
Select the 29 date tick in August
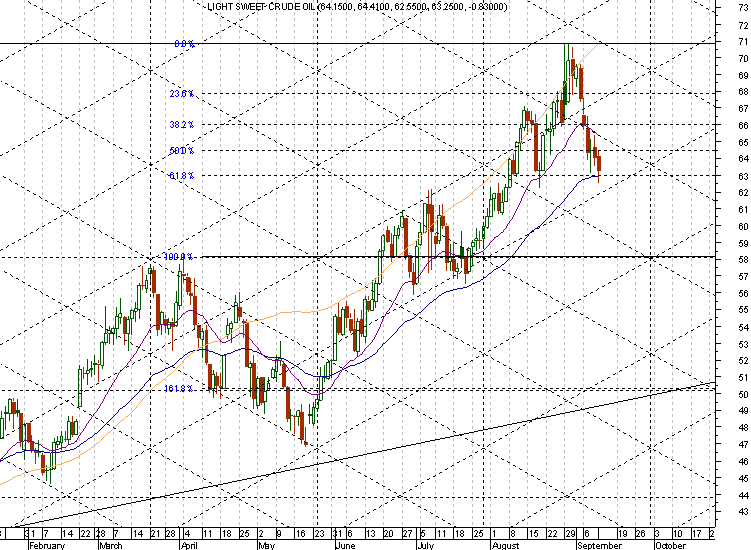(x=570, y=534)
